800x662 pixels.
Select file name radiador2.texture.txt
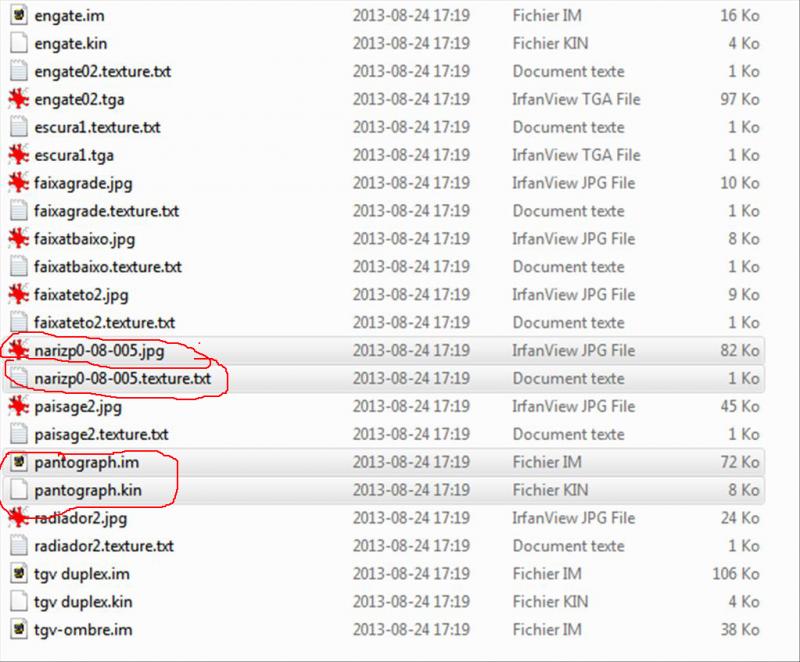pos(104,546)
